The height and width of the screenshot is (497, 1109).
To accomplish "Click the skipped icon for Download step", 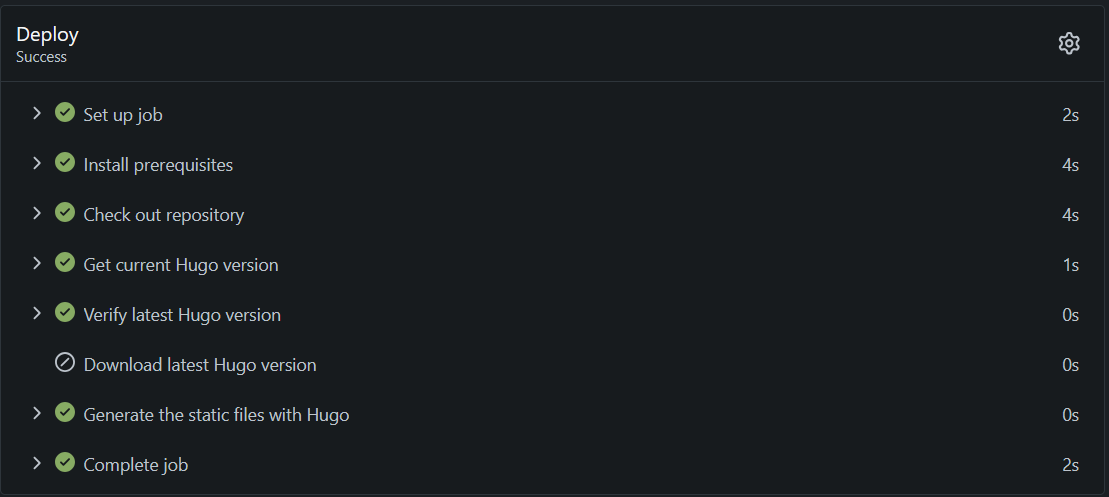I will click(65, 363).
